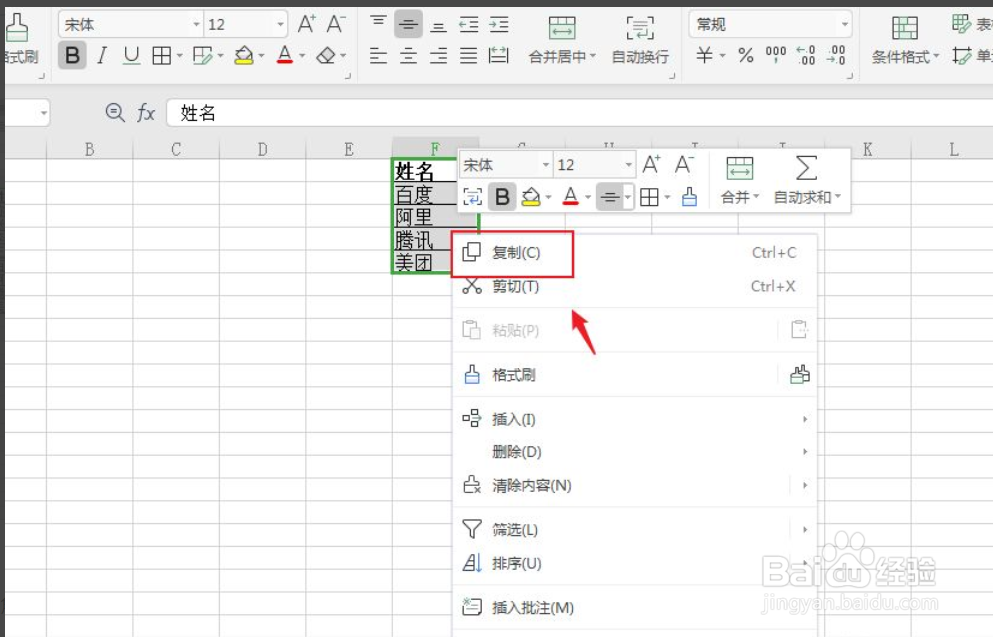Click the ribbon red font color icon
This screenshot has height=637, width=993.
(x=285, y=56)
